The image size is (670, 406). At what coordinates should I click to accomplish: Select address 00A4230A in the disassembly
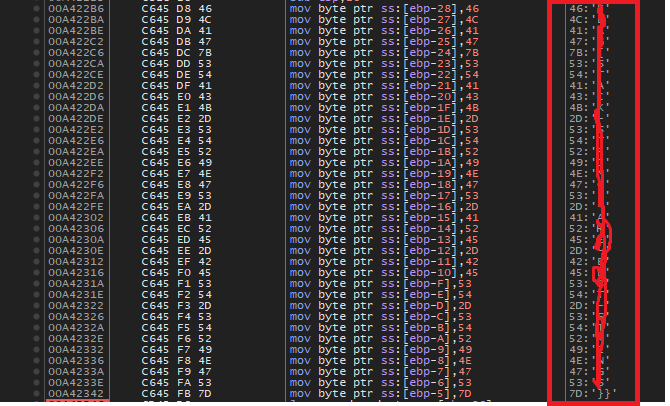point(76,239)
